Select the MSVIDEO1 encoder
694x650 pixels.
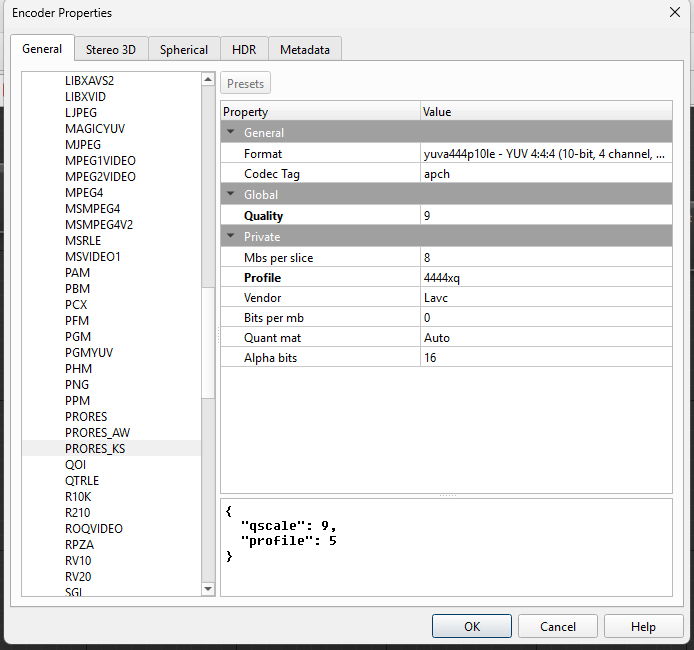tap(93, 256)
